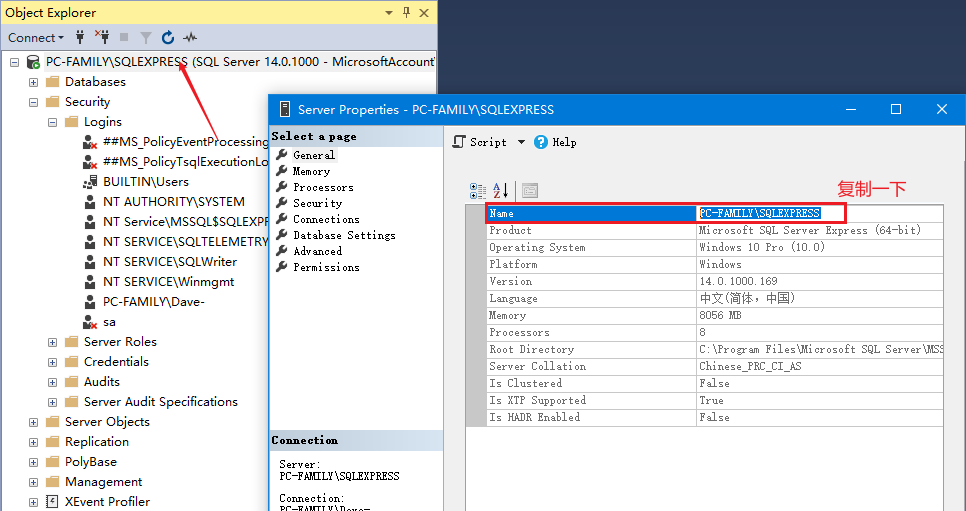
Task: Open the Connections page
Action: click(x=326, y=219)
